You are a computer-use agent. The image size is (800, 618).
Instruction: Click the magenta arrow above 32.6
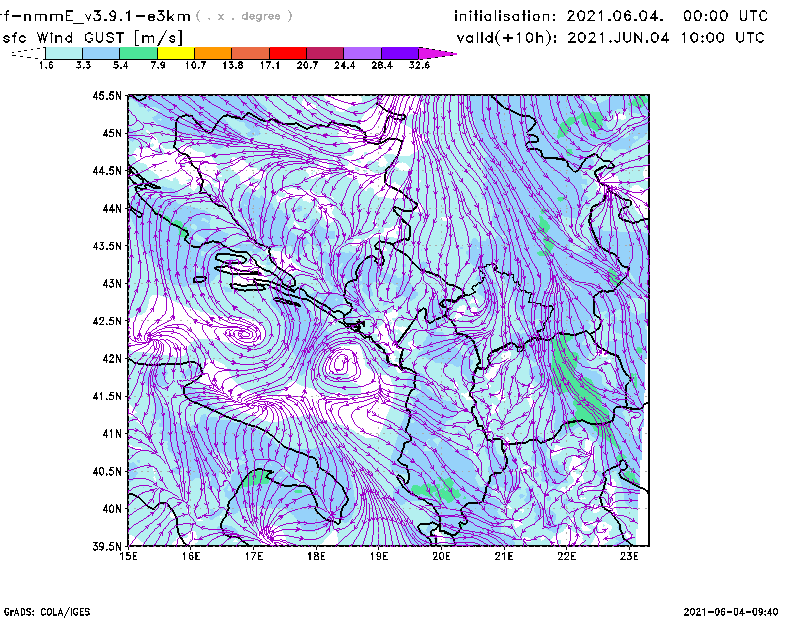(x=437, y=53)
